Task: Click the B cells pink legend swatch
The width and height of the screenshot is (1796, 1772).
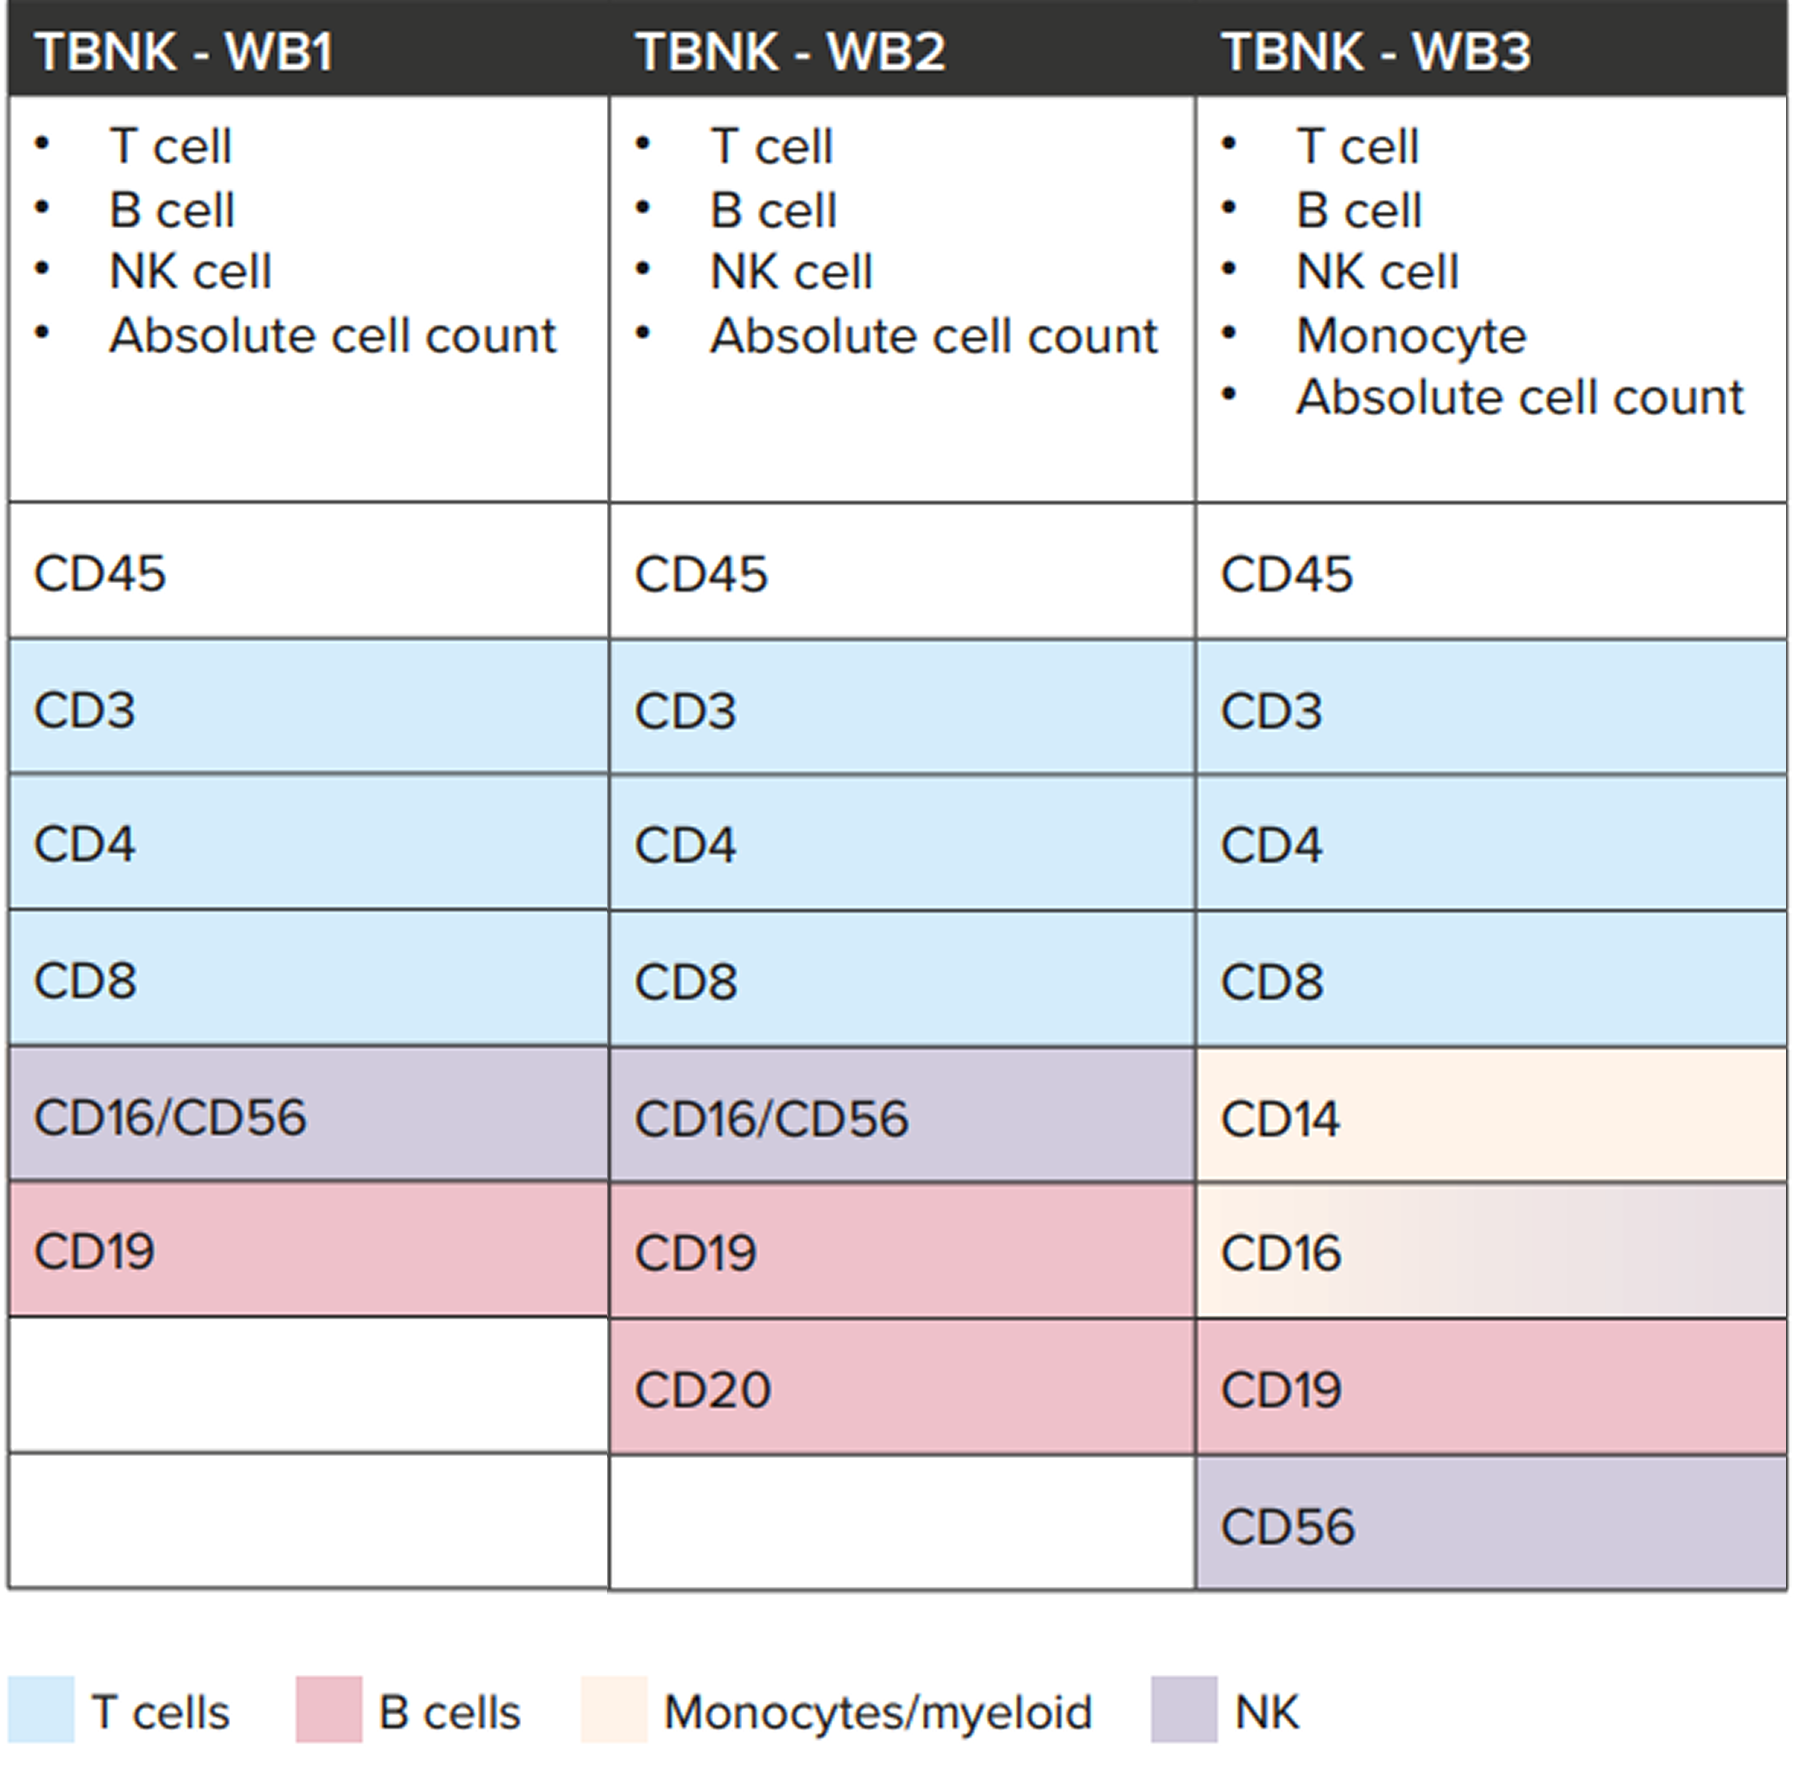Action: coord(329,1710)
